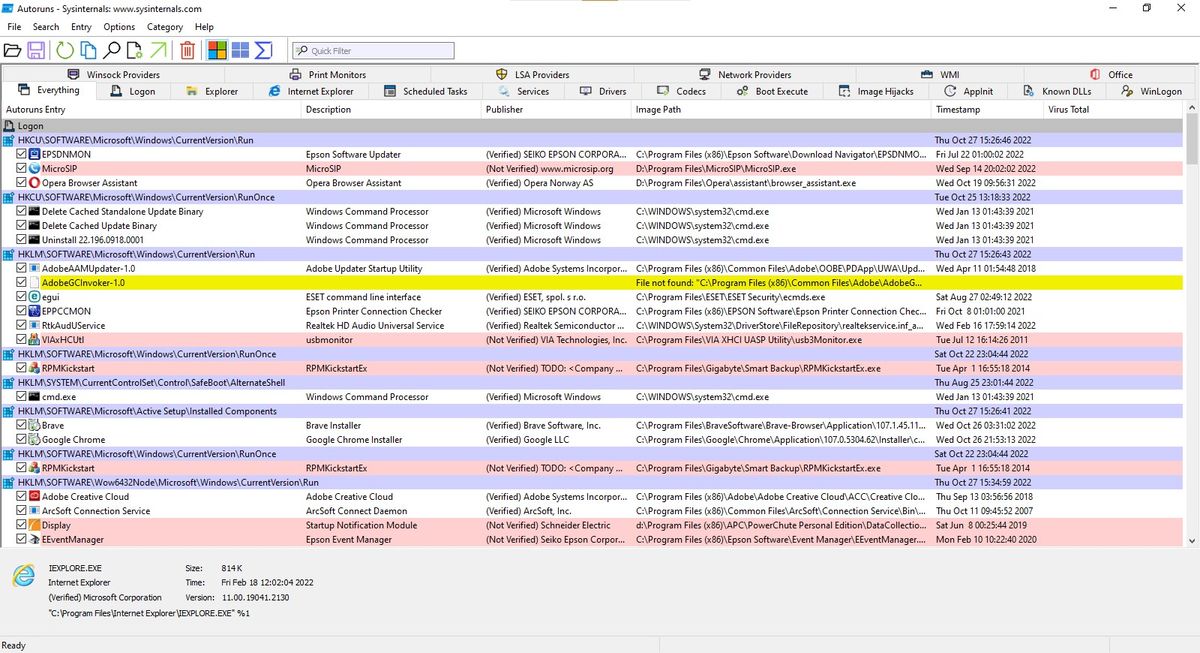Sort by Publisher column header

pyautogui.click(x=556, y=109)
